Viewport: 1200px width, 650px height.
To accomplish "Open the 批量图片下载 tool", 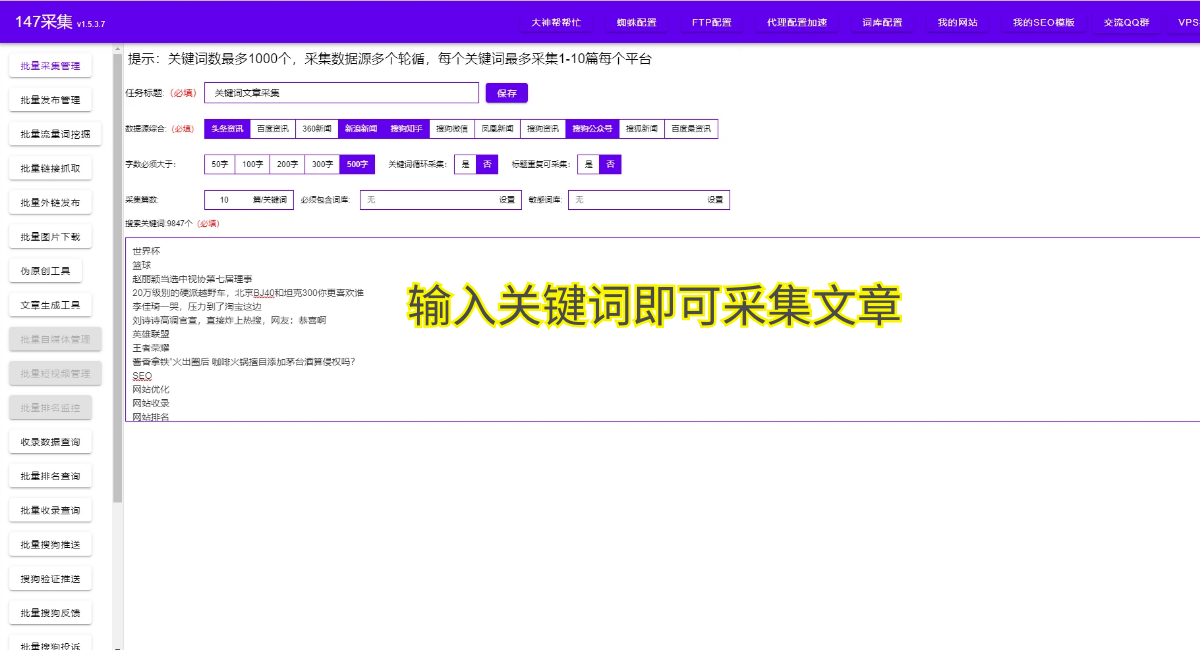I will [50, 235].
